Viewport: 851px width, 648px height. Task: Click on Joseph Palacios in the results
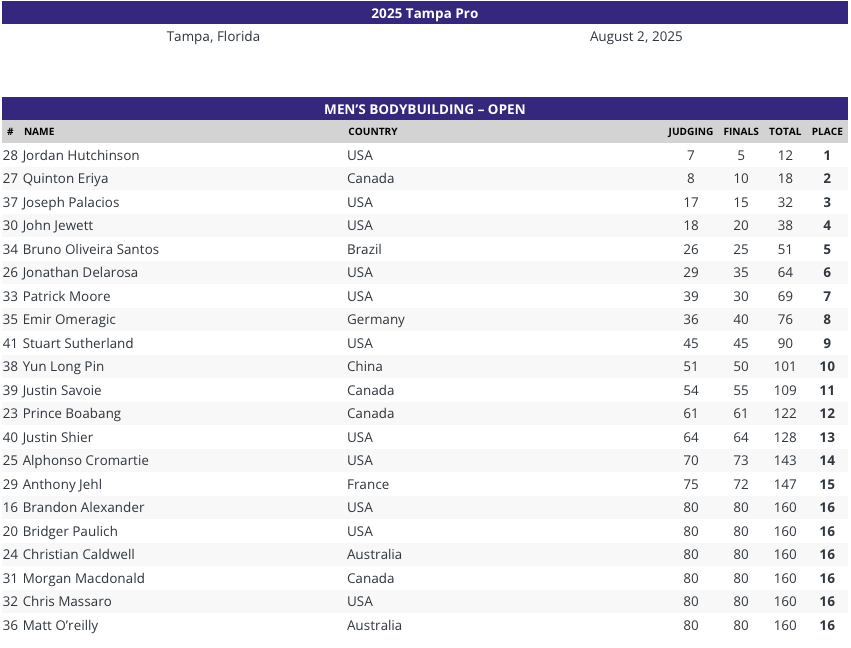[71, 202]
